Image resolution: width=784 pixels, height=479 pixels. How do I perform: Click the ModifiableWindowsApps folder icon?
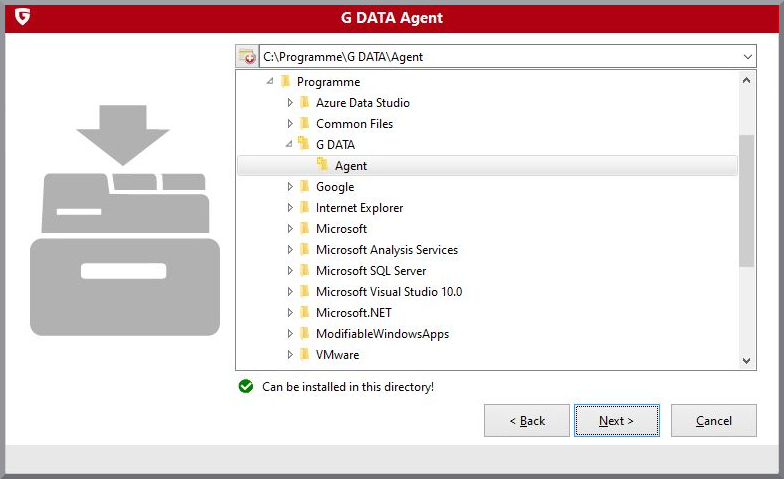click(304, 333)
